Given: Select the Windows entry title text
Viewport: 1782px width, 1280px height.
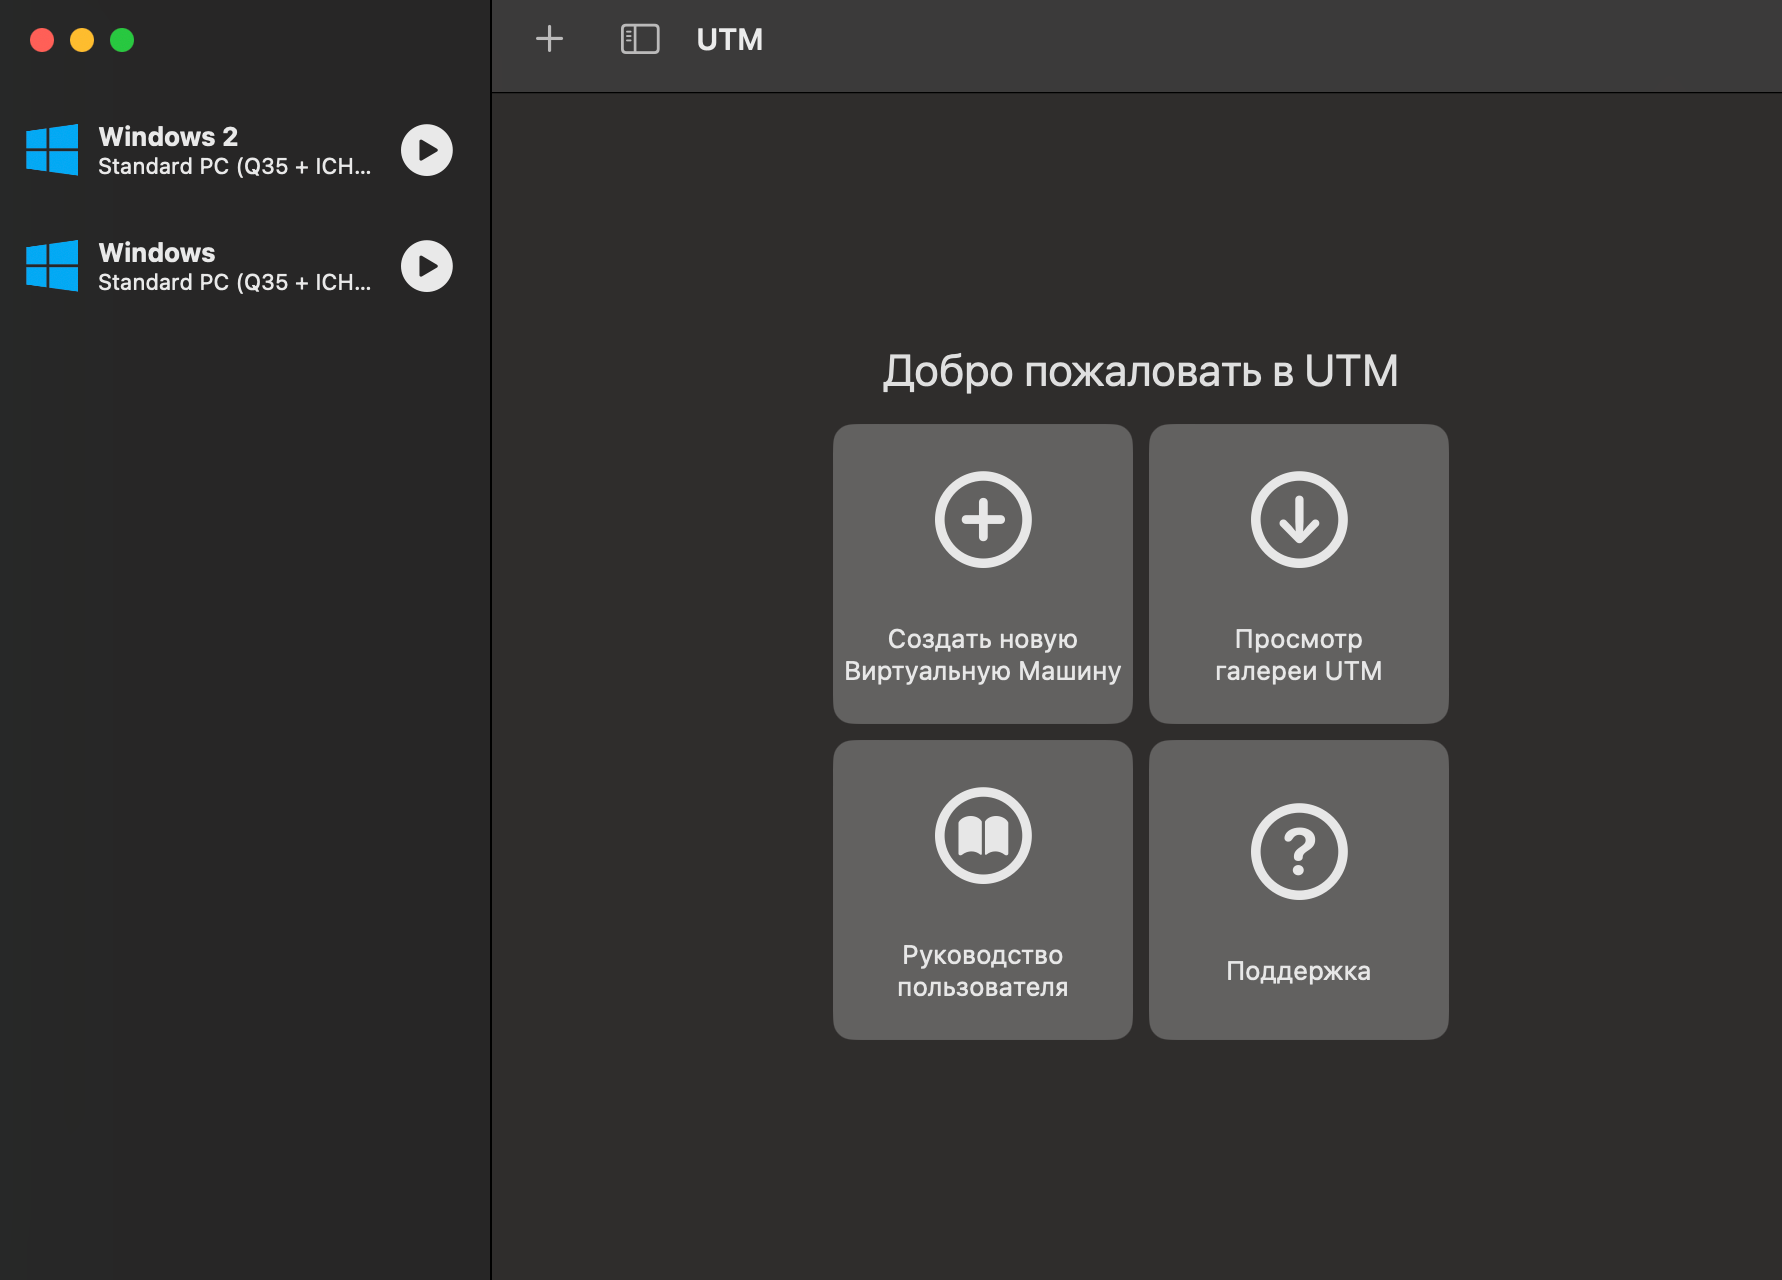Looking at the screenshot, I should [157, 252].
